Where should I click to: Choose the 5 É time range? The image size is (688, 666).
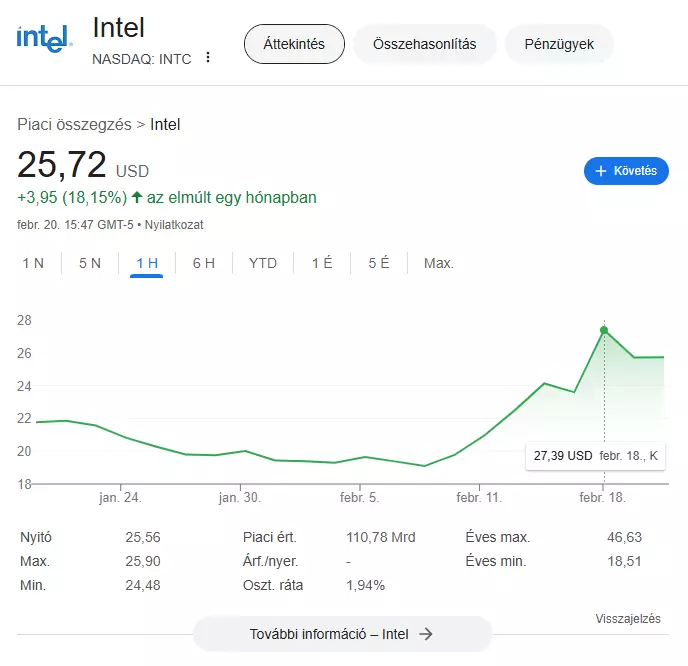tap(379, 263)
